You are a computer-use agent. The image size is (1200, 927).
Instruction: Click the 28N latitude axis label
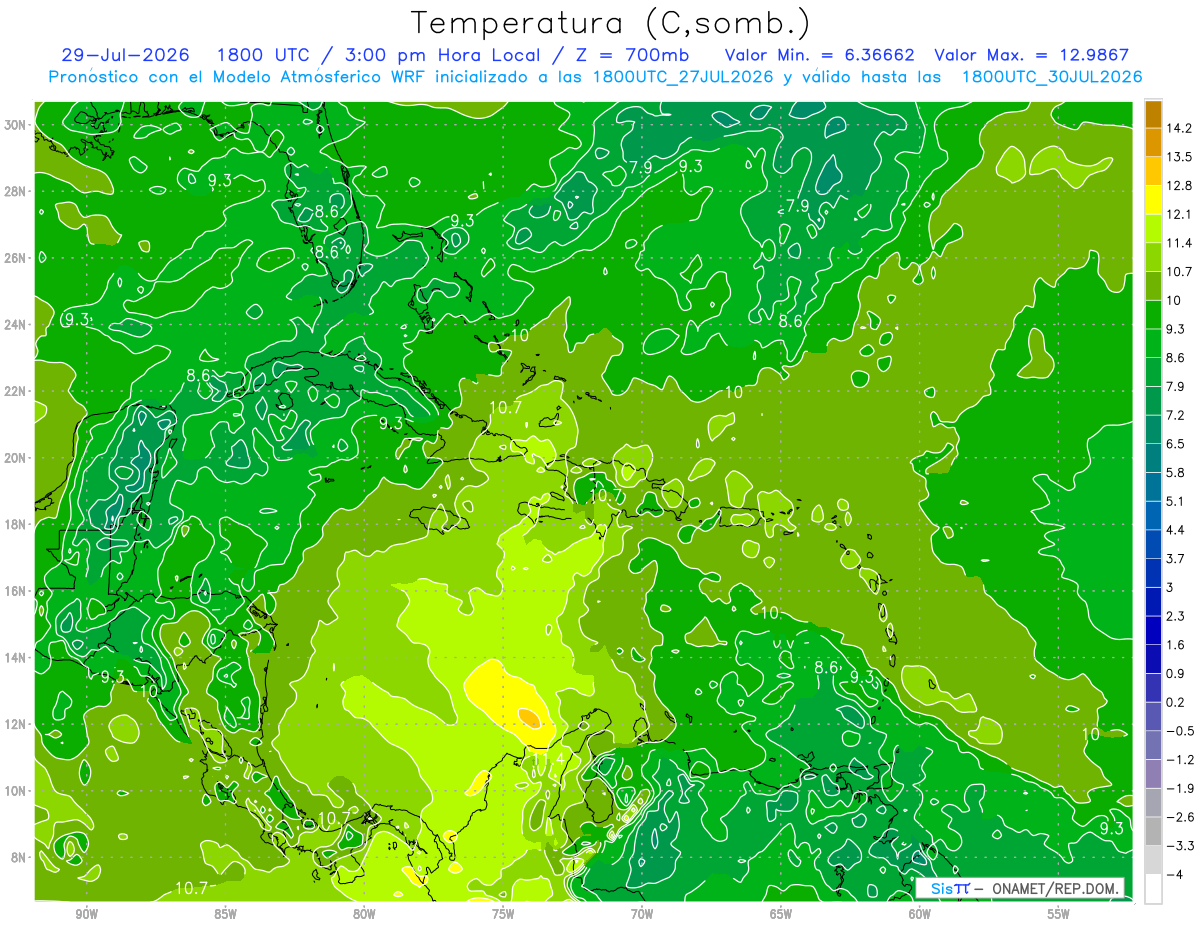pos(15,191)
